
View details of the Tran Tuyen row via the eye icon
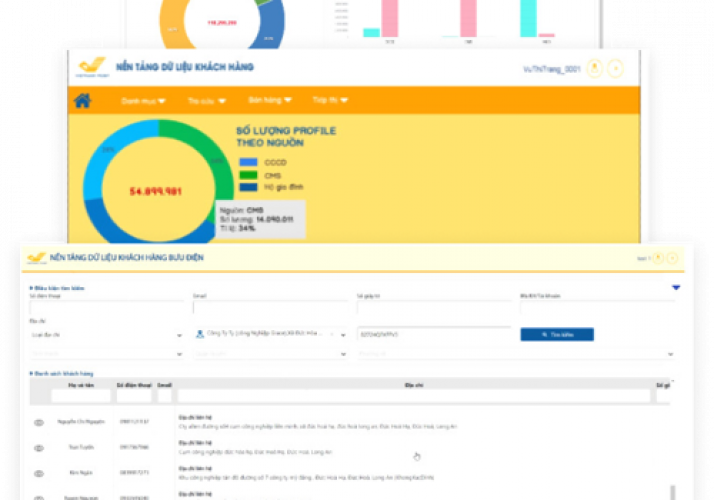(x=39, y=448)
